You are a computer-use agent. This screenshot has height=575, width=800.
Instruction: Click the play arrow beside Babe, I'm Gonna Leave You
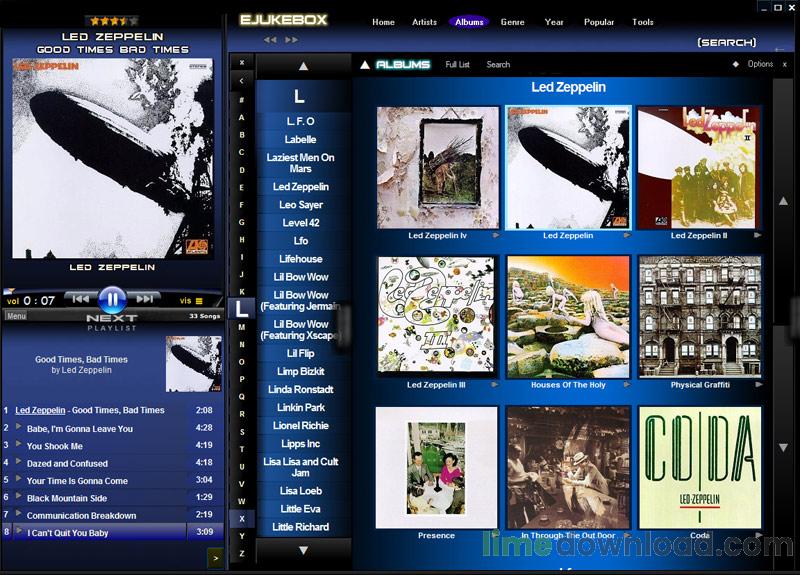[19, 427]
